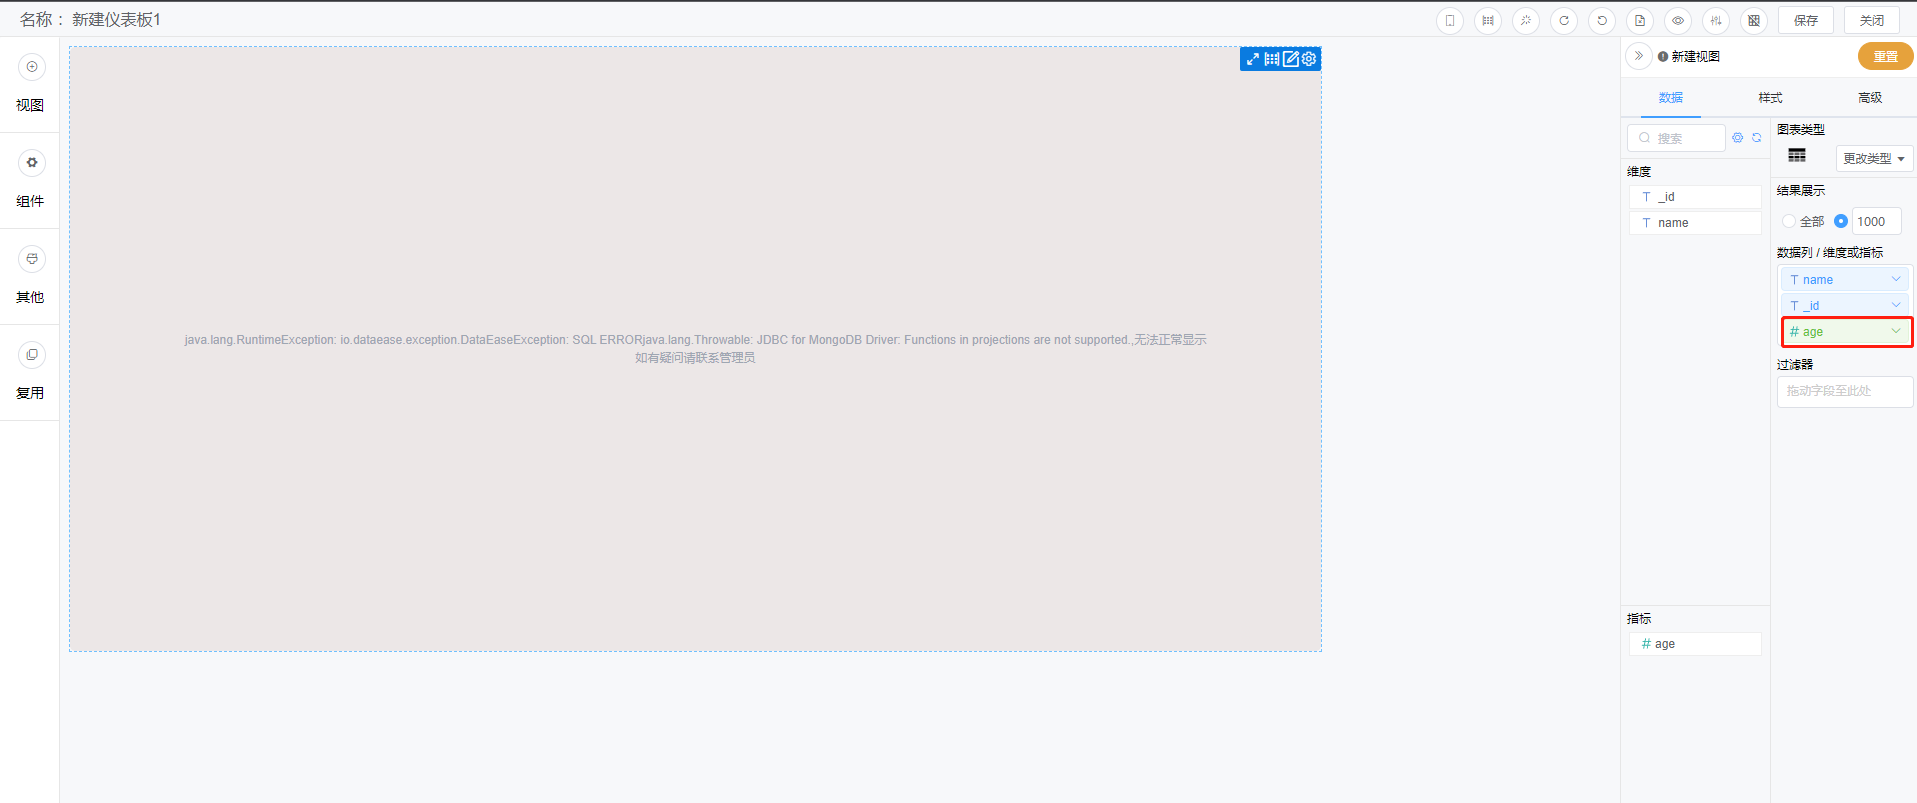Click the redo clockwise arrow icon

(1564, 21)
